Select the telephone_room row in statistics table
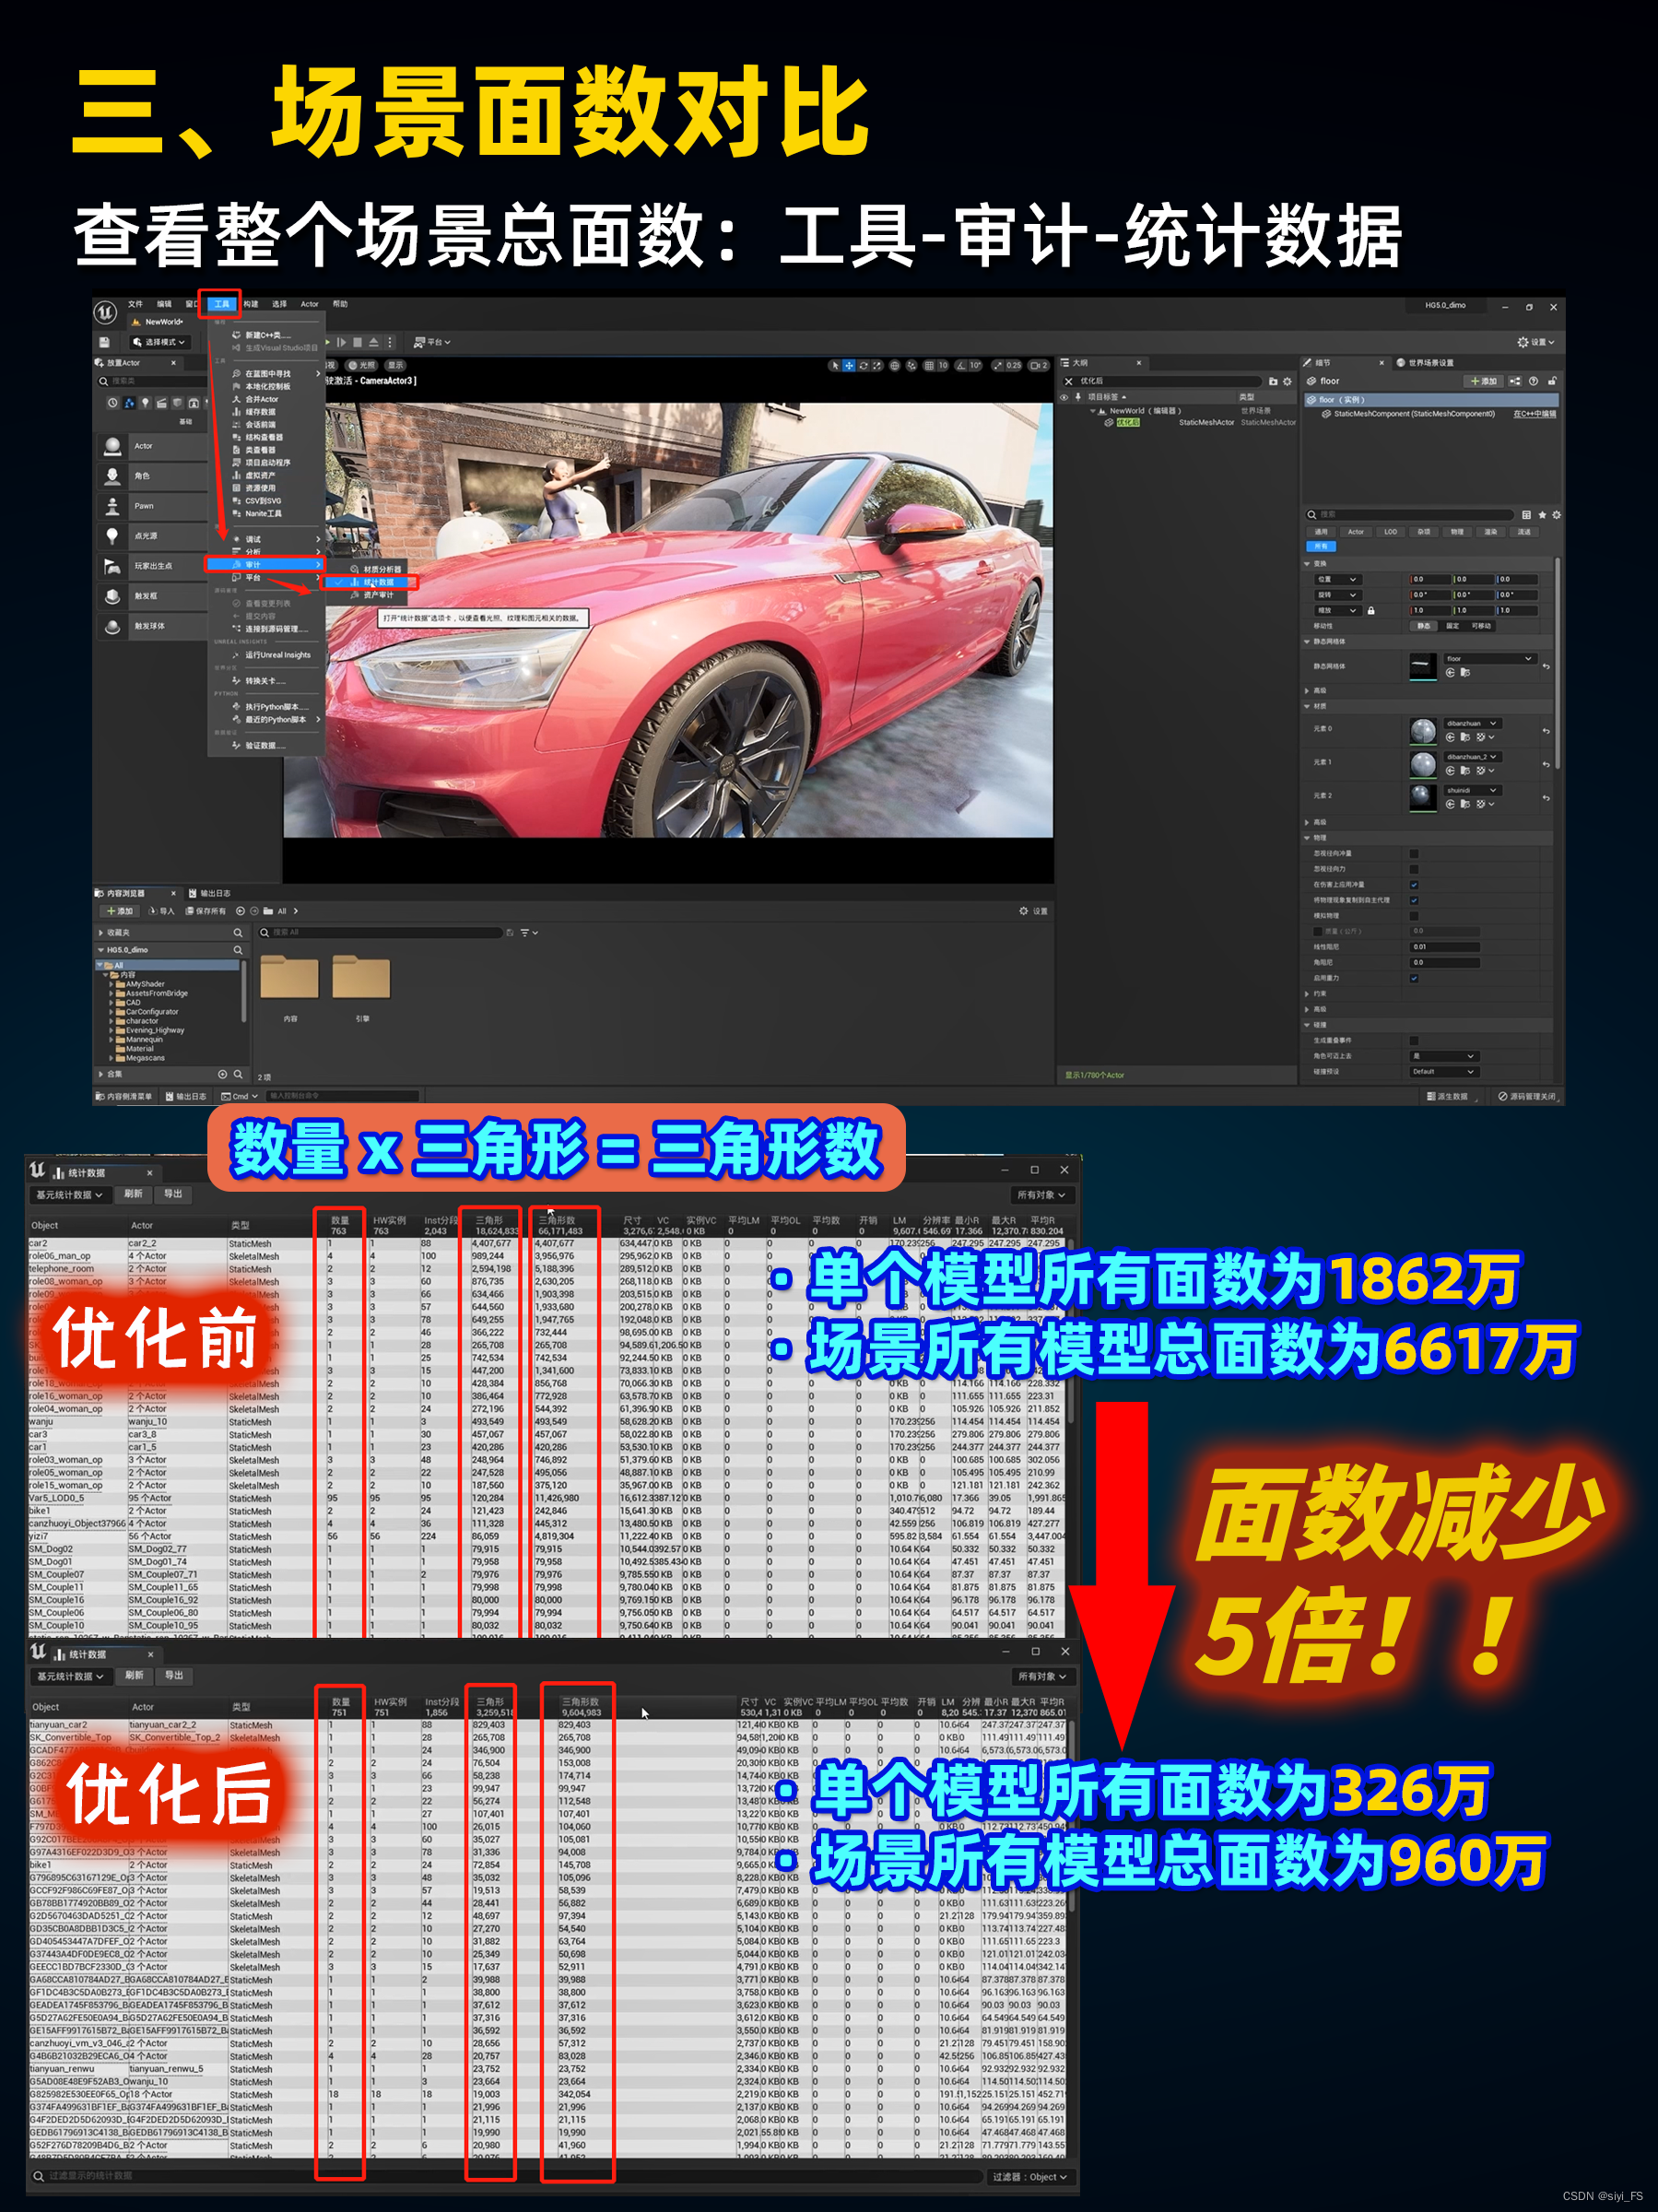 coord(546,1269)
